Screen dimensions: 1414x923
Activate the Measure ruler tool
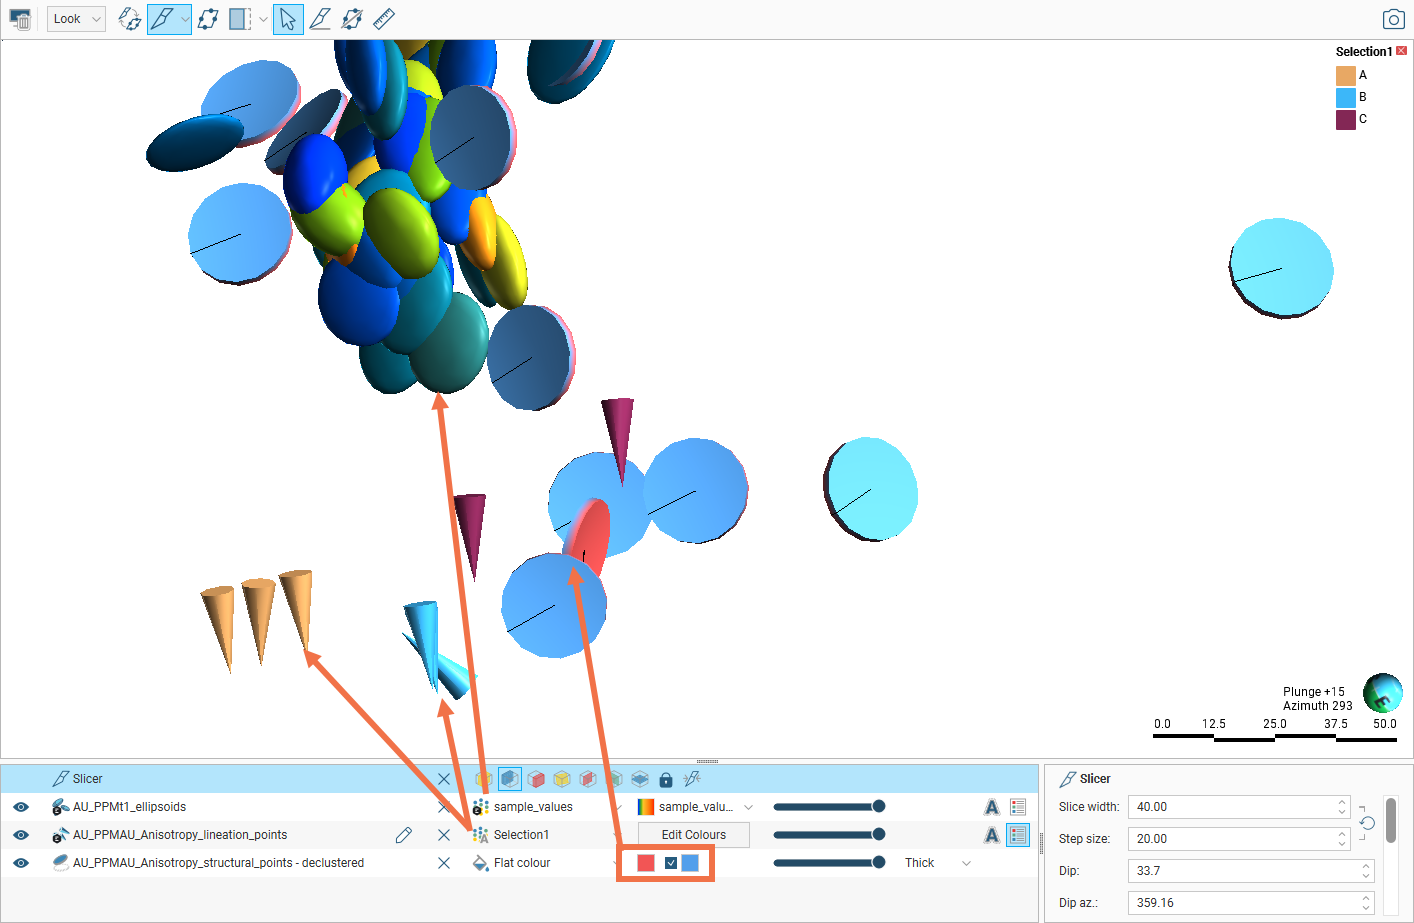click(383, 18)
